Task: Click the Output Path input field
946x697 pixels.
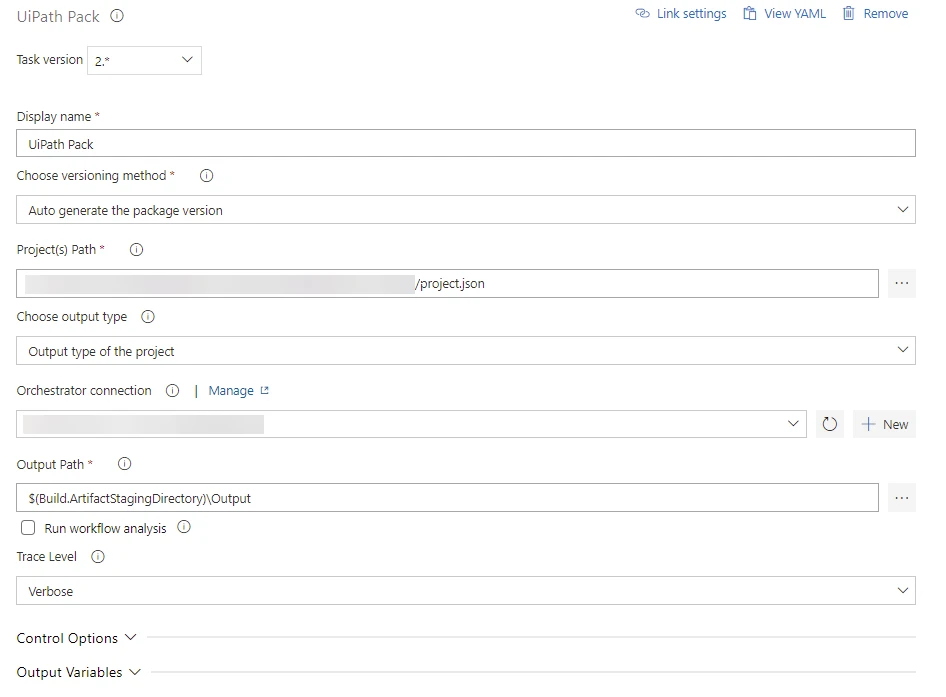Action: click(x=447, y=498)
